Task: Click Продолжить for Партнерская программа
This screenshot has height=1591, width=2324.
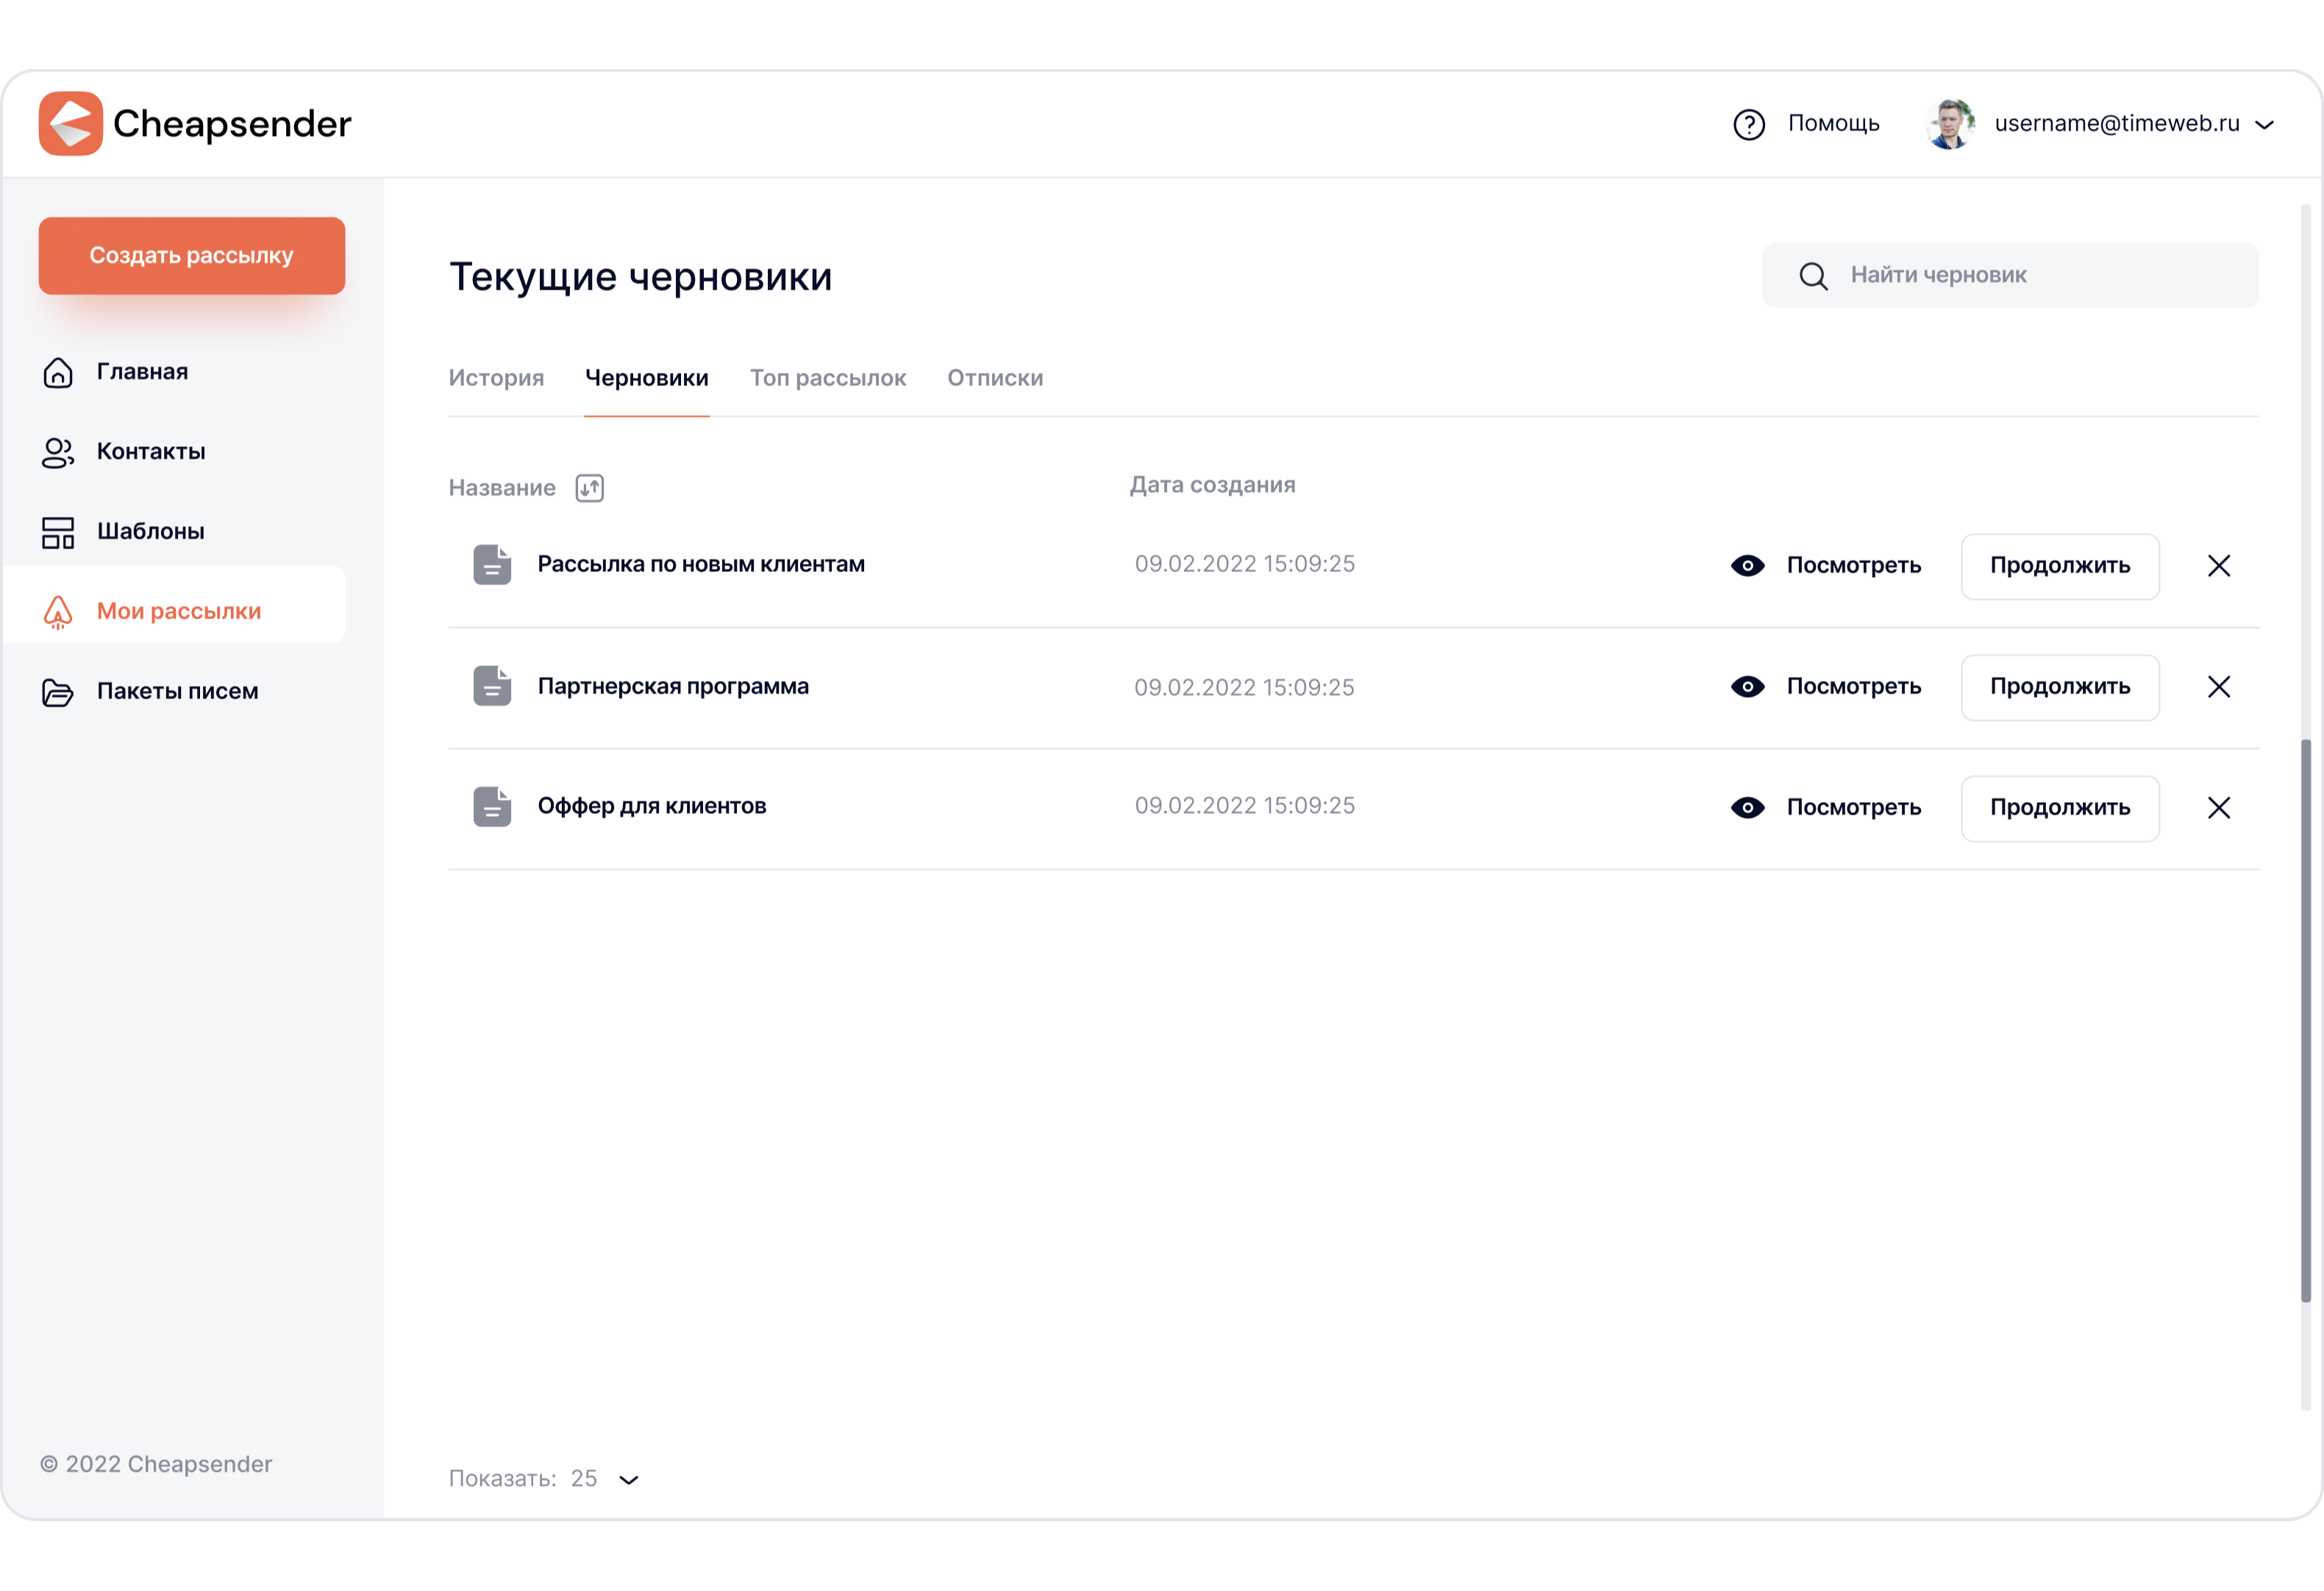Action: click(2060, 688)
